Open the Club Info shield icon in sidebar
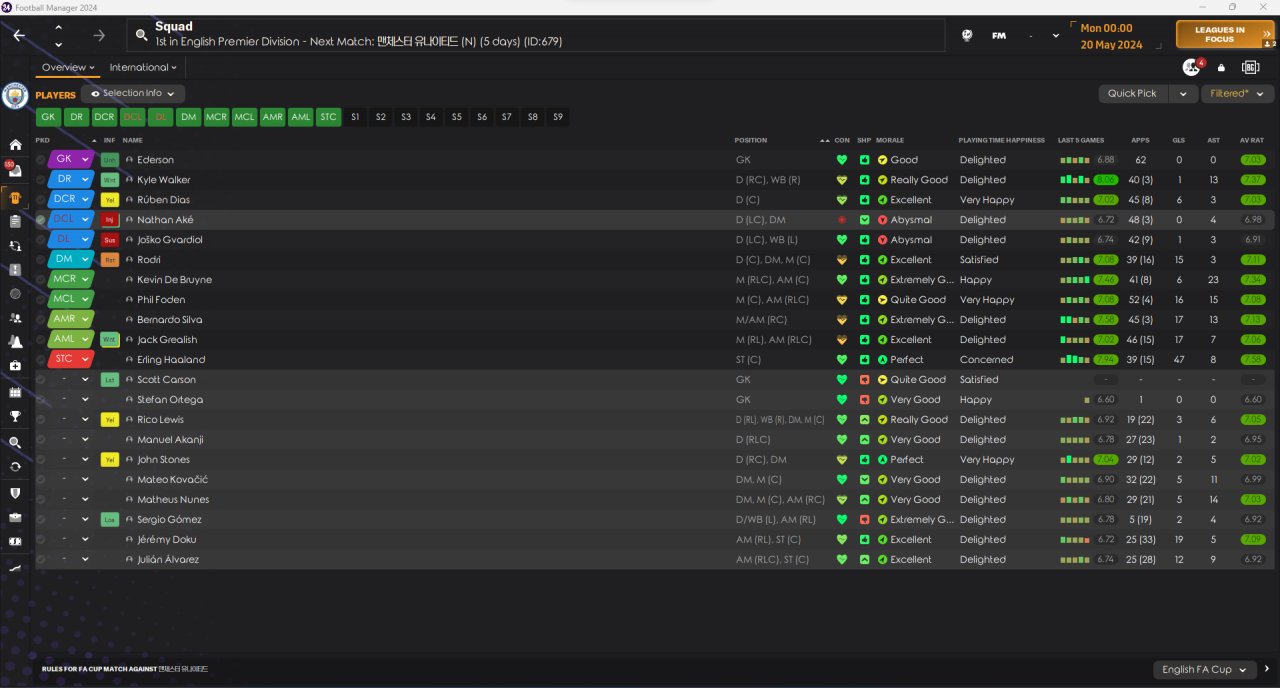This screenshot has width=1280, height=688. point(15,493)
